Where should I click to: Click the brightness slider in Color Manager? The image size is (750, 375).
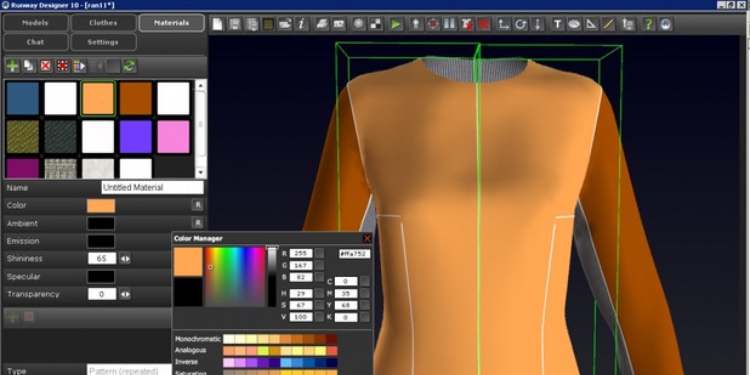(x=272, y=276)
